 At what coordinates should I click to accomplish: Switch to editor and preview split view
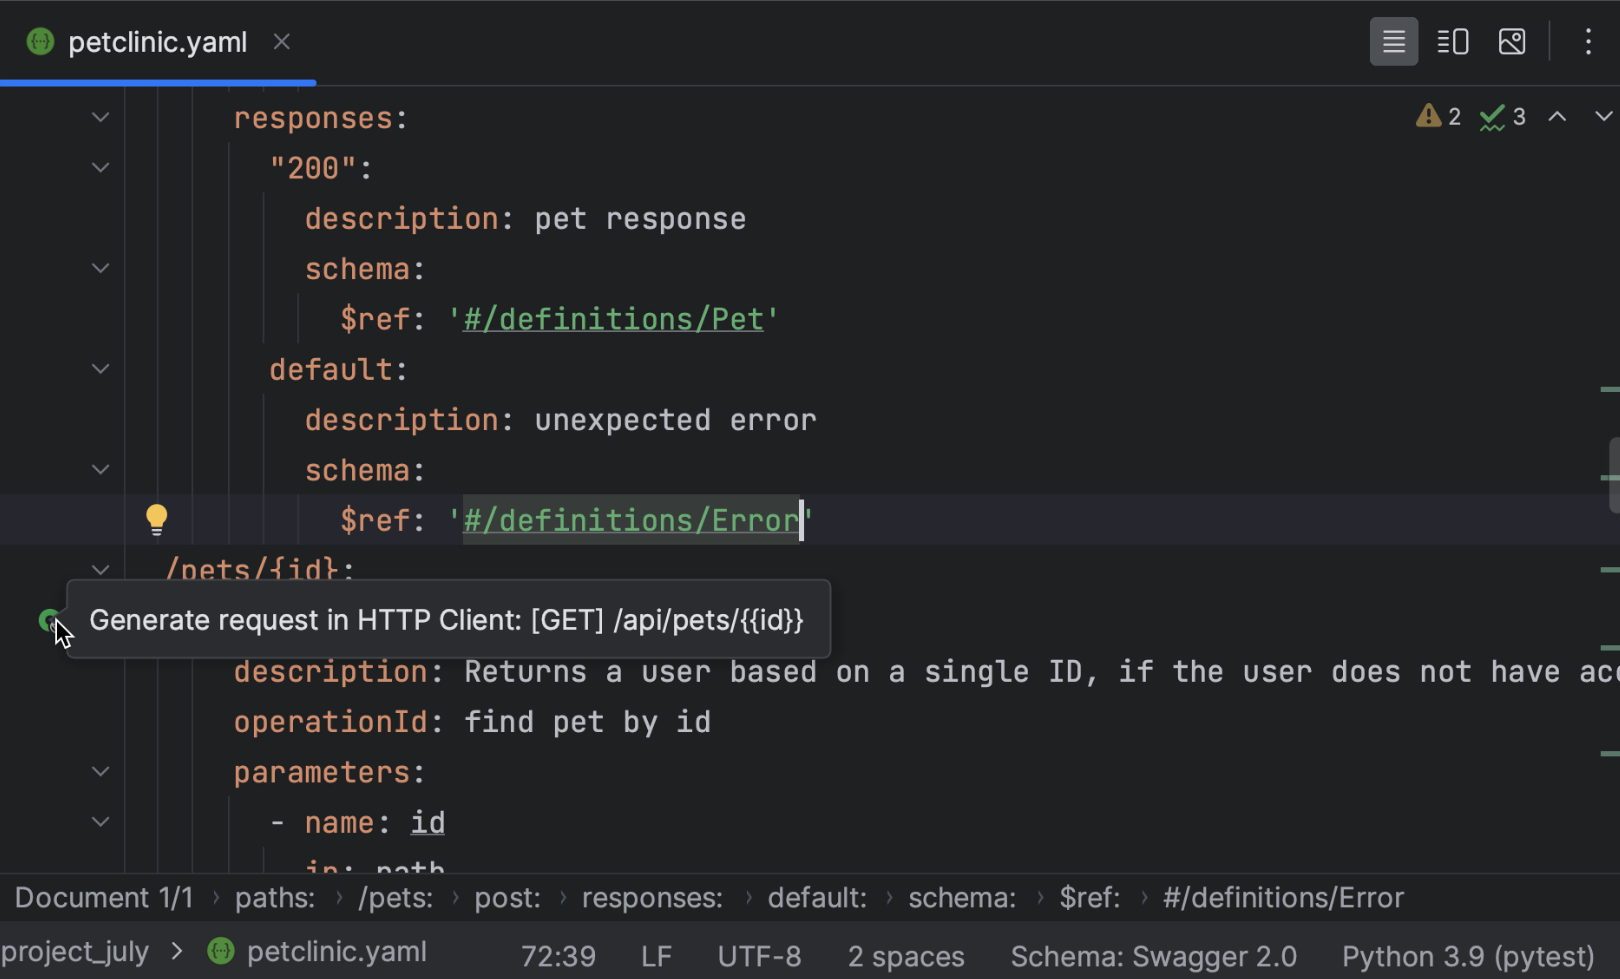pos(1452,42)
